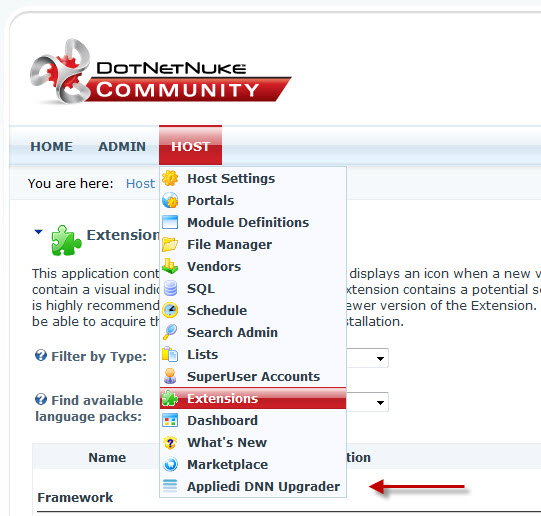Go to the HOME navigation tab

coord(51,146)
